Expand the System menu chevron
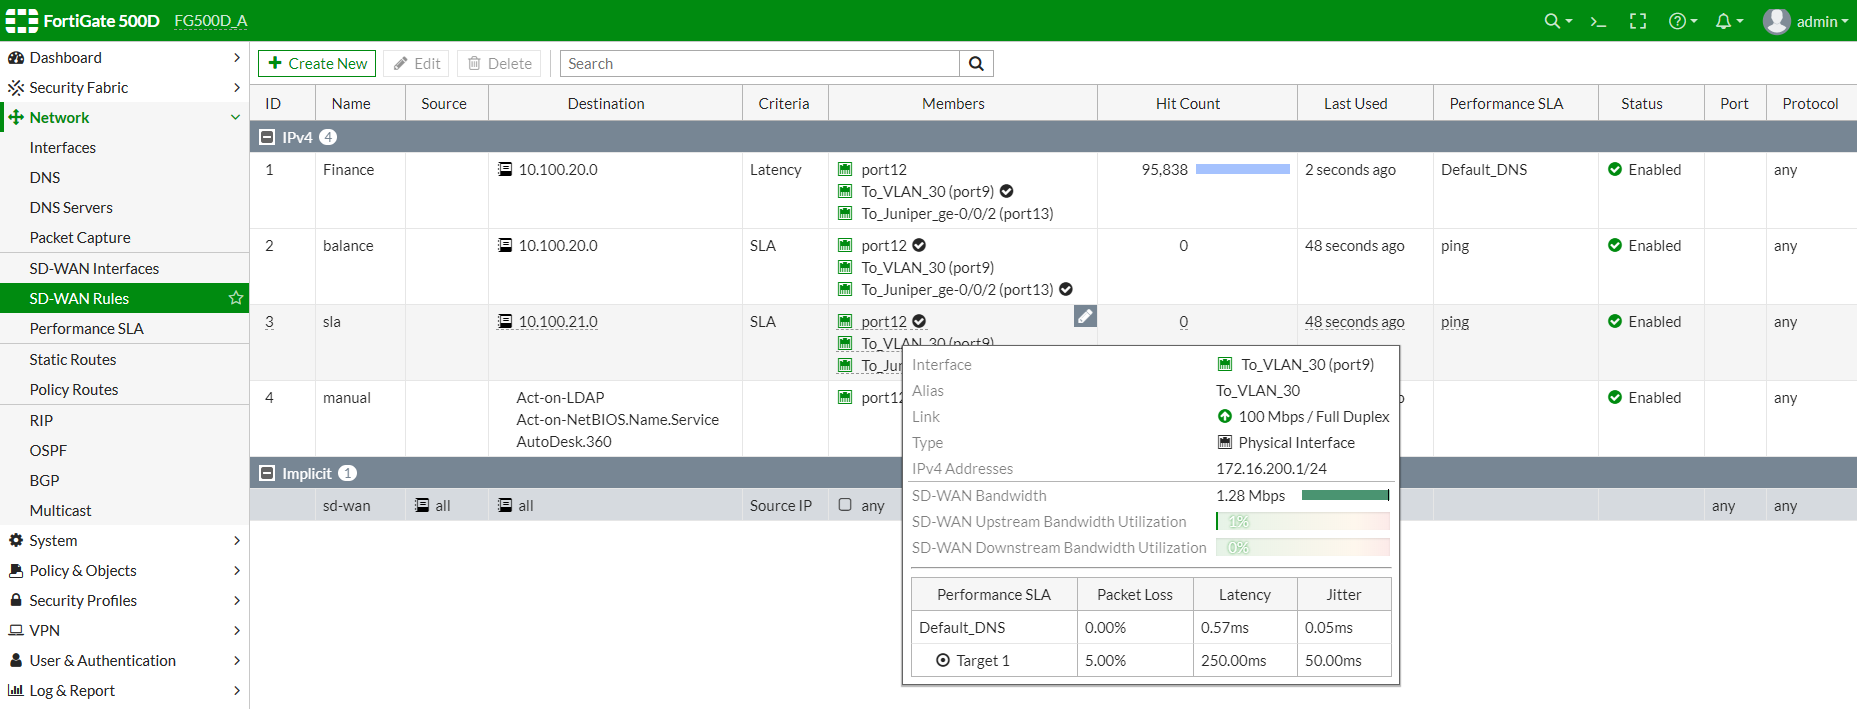The height and width of the screenshot is (709, 1857). (x=237, y=540)
